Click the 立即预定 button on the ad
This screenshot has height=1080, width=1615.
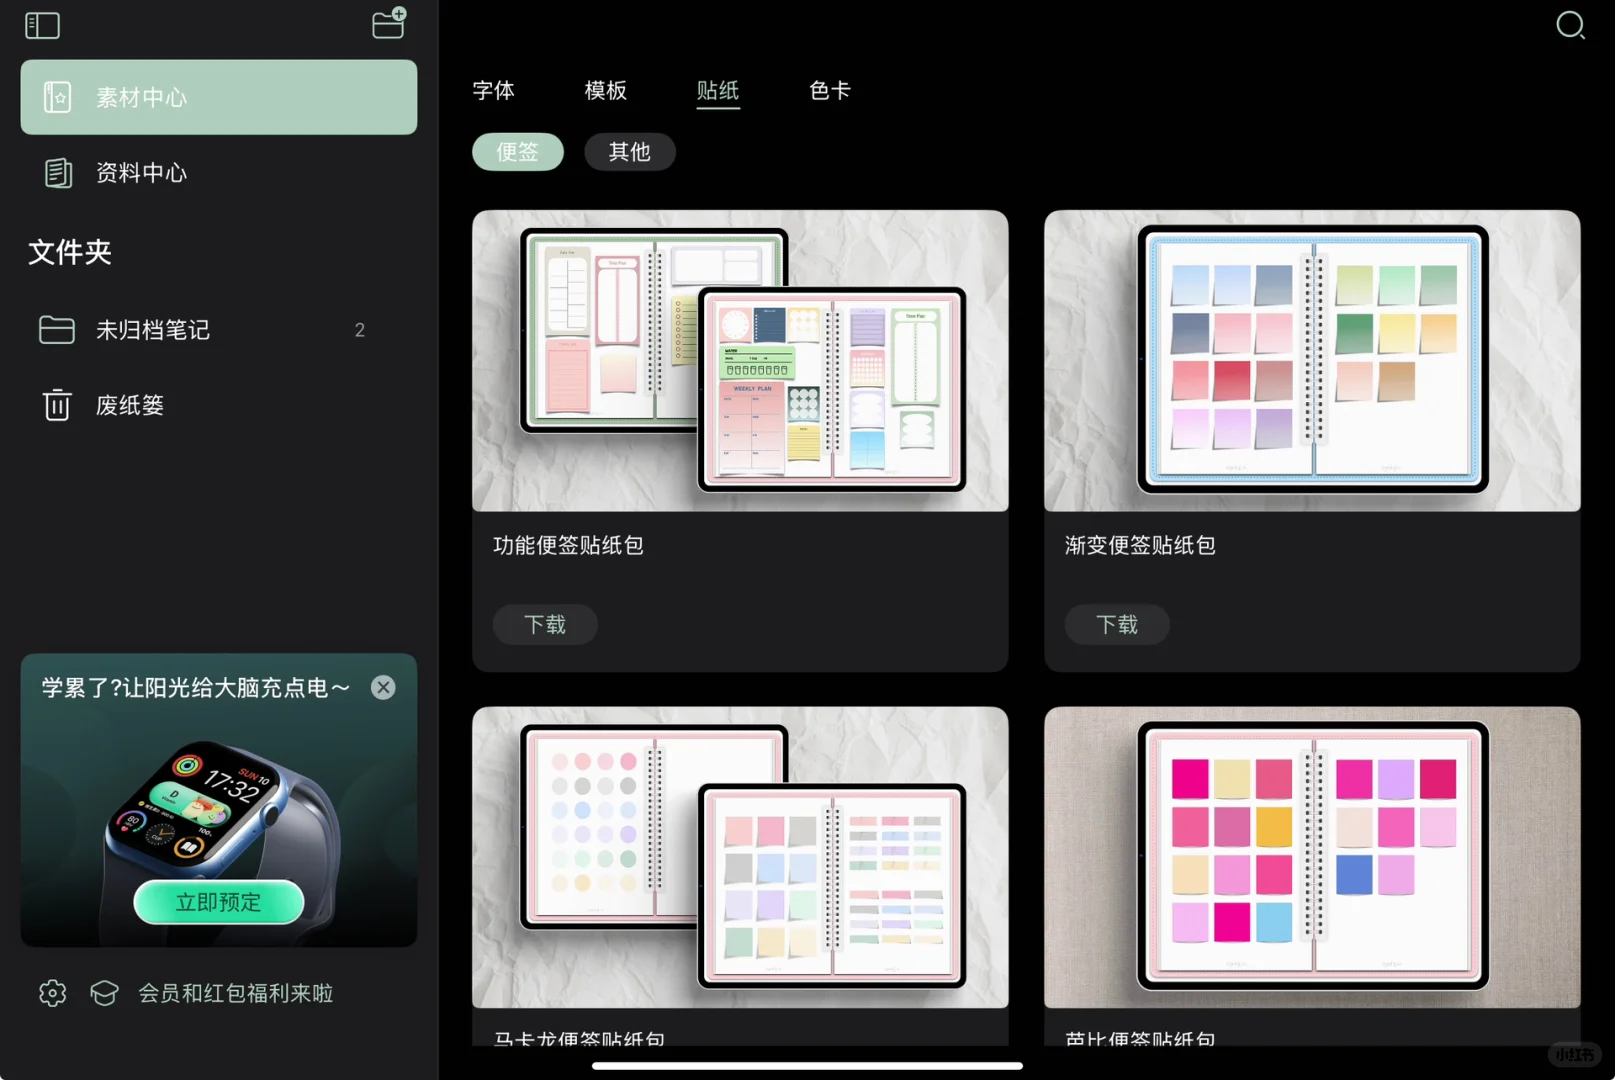click(219, 902)
